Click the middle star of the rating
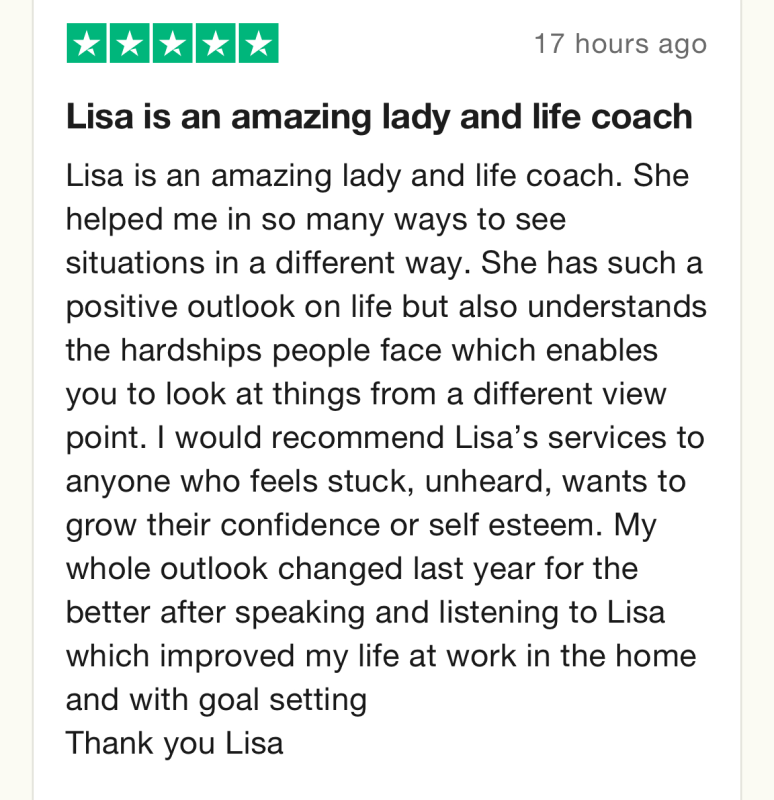The height and width of the screenshot is (800, 774). (x=173, y=43)
